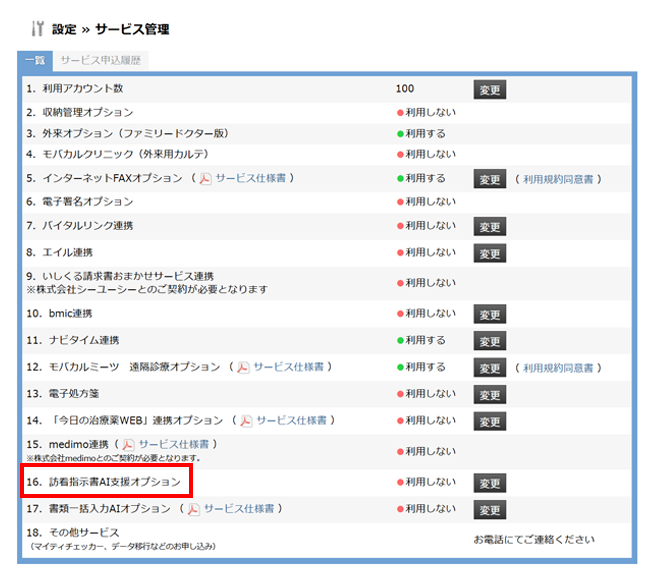This screenshot has width=660, height=580.
Task: Click 変更 for bmic連携
Action: 489,315
